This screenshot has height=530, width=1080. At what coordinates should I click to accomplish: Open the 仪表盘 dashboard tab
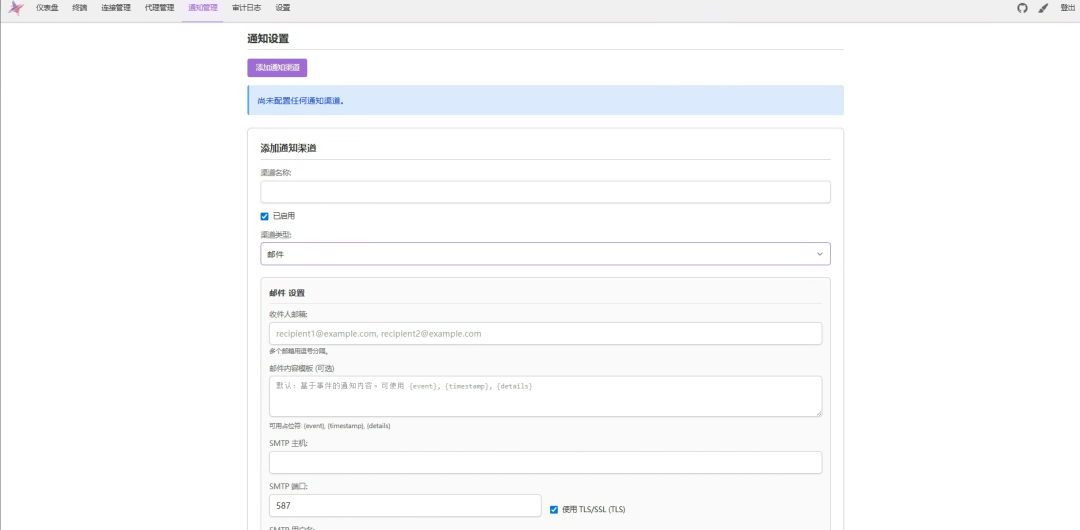(x=47, y=8)
